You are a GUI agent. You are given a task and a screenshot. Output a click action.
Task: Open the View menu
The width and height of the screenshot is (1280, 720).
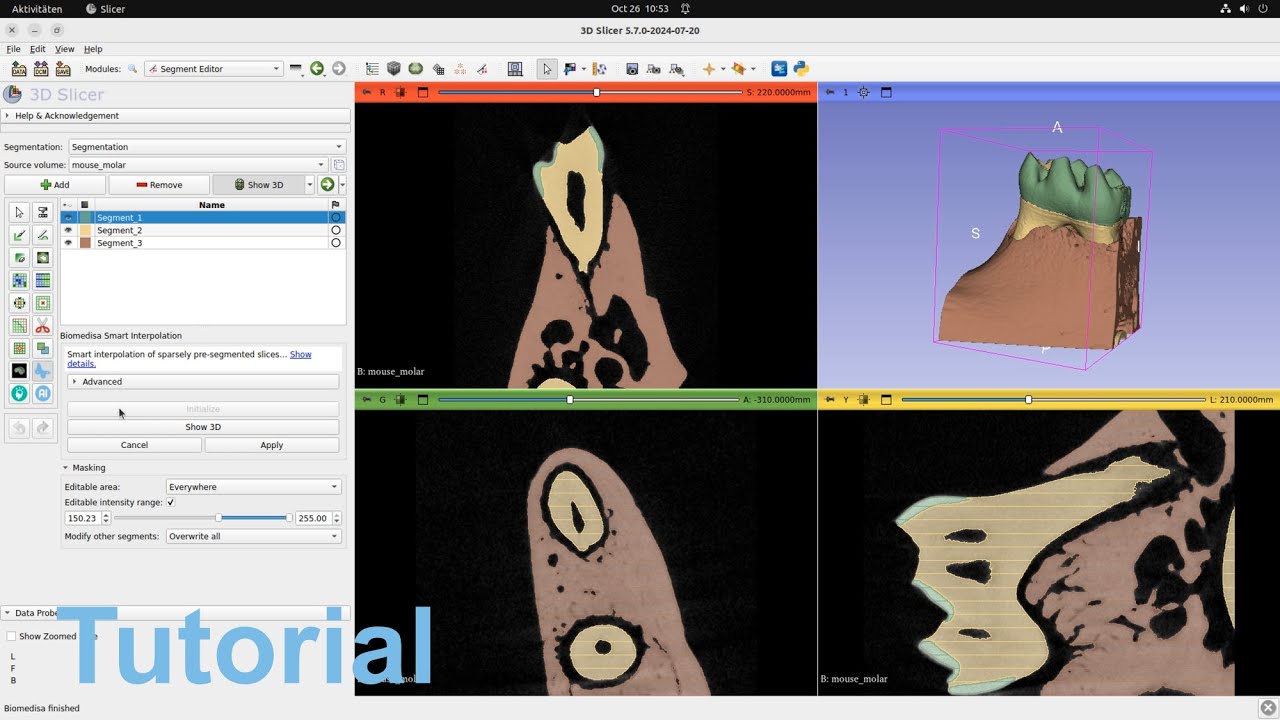(64, 49)
